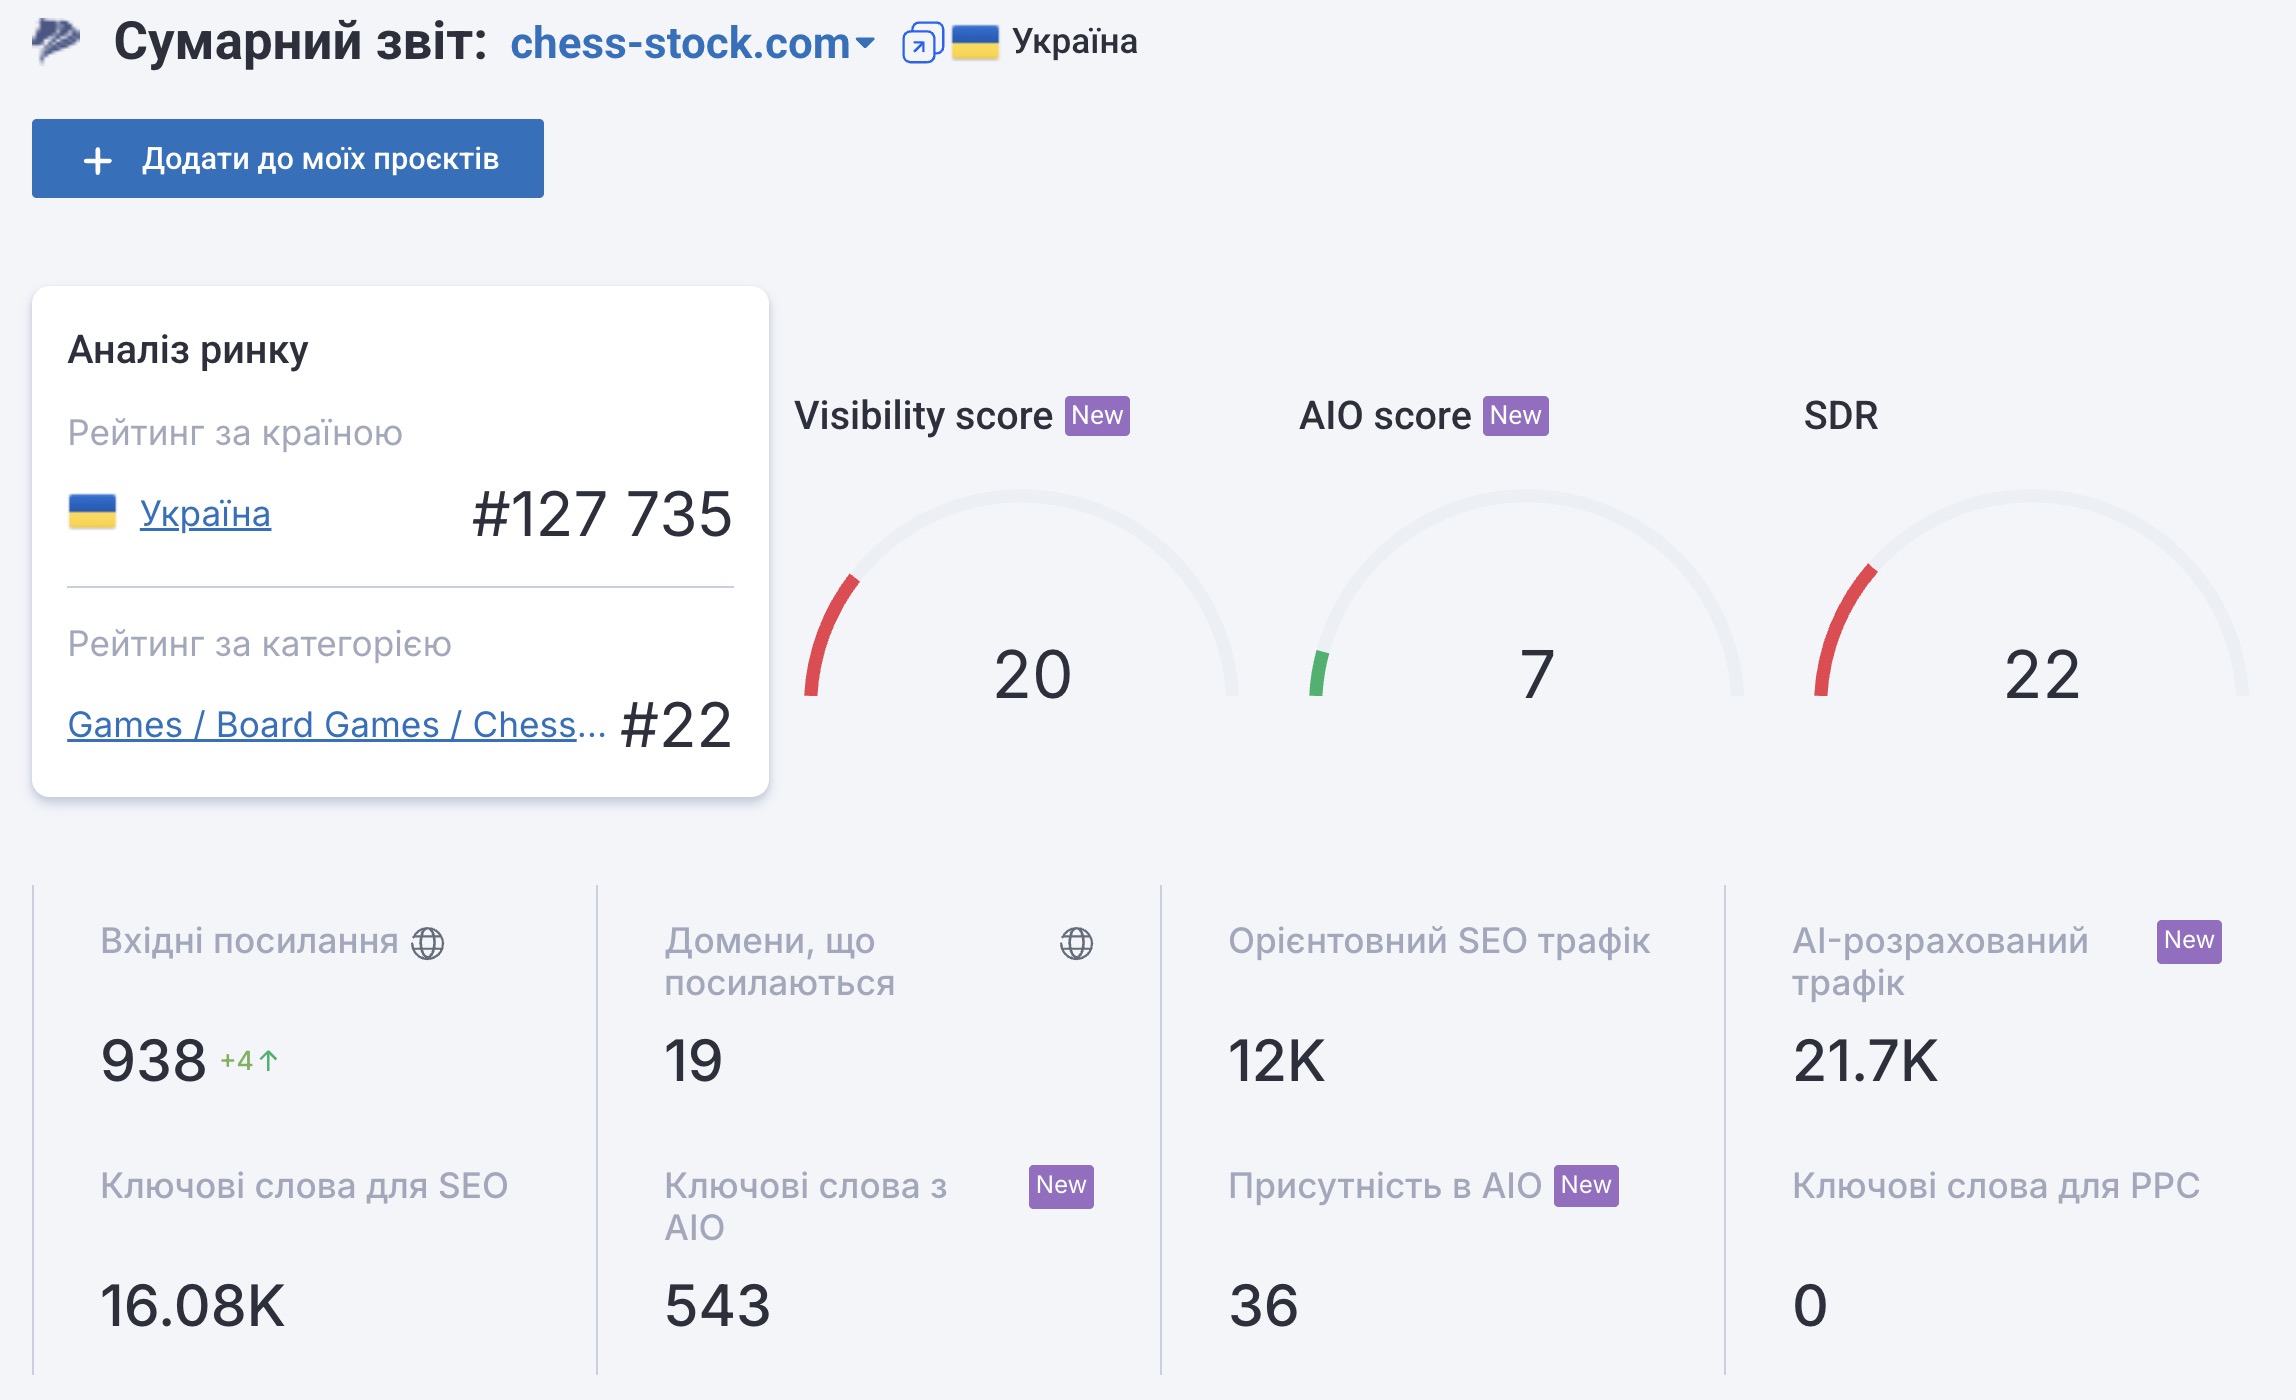Open the Україна country ranking link

(205, 514)
